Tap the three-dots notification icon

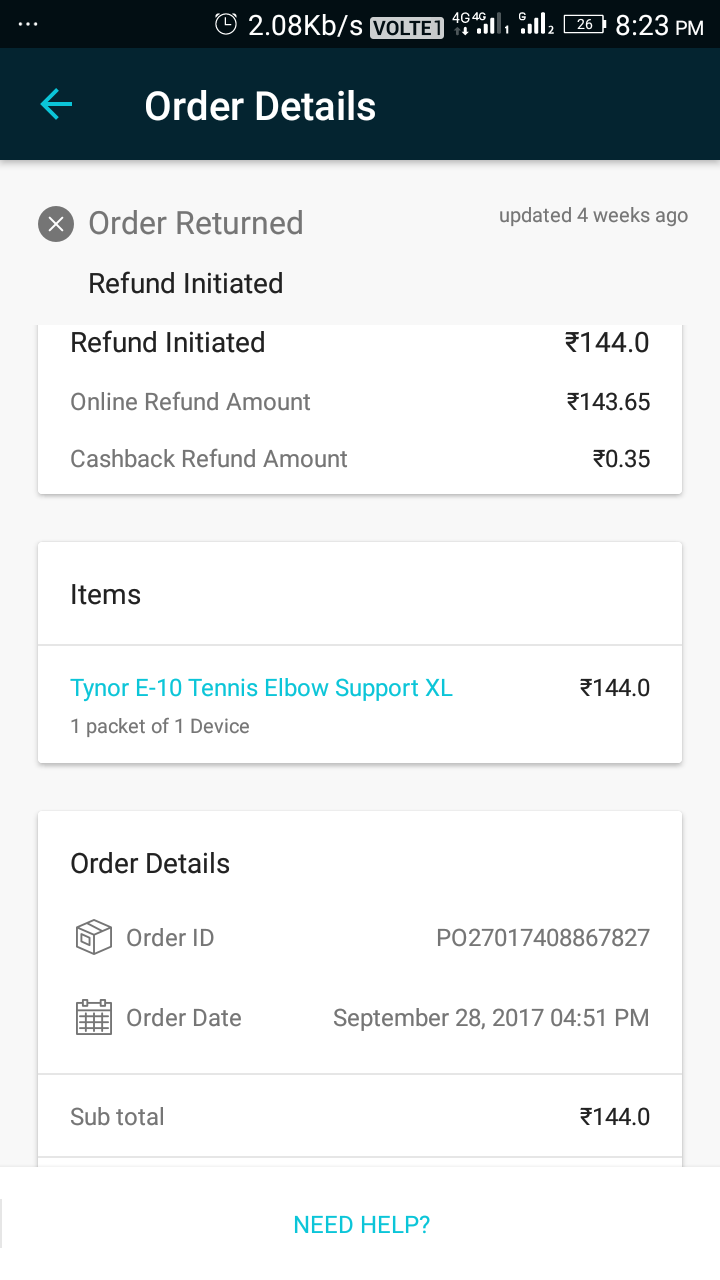click(x=28, y=24)
